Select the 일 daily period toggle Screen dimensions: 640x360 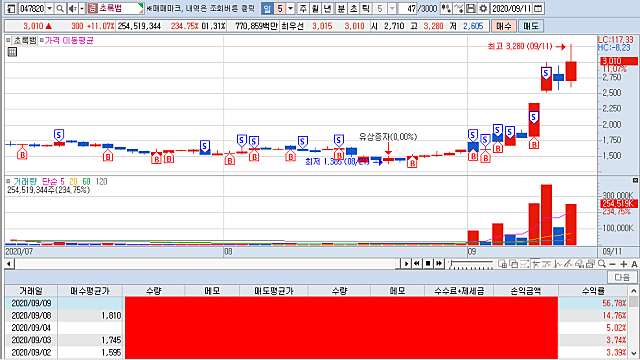(267, 8)
